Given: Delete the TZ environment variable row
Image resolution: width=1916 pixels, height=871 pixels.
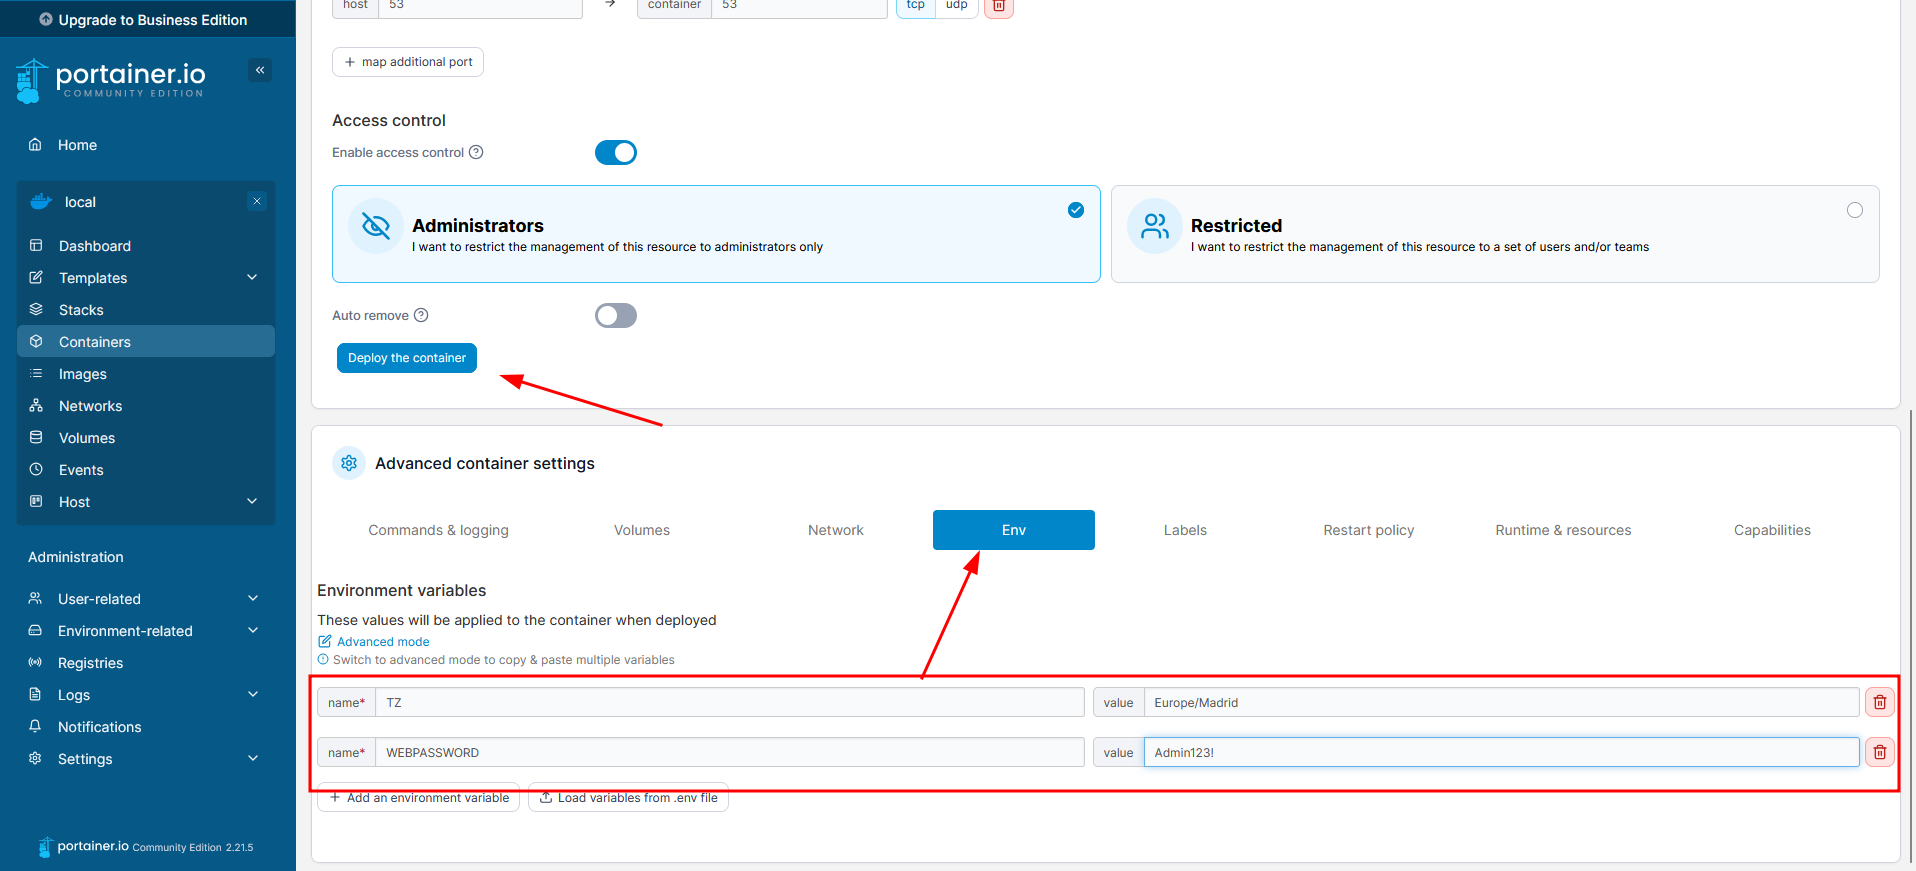Looking at the screenshot, I should tap(1879, 702).
